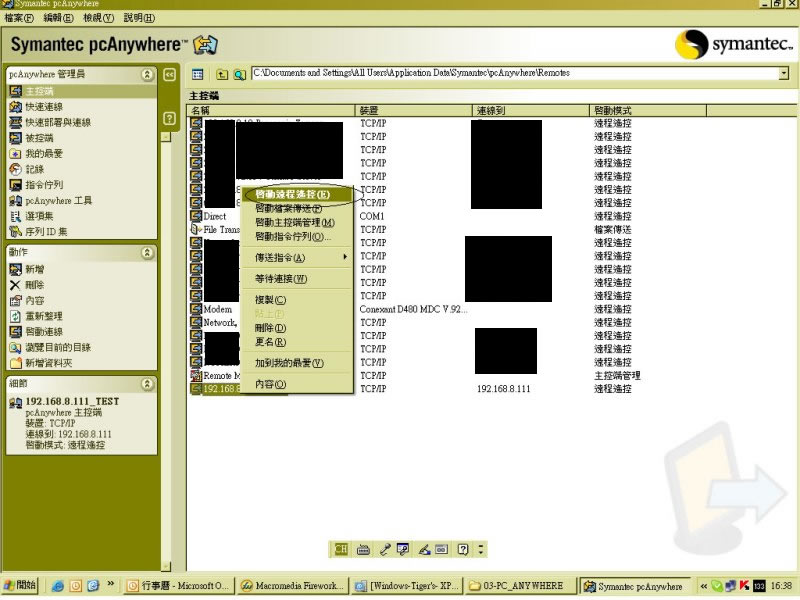Choose 啟動指令佇列(O) in context menu

point(296,236)
